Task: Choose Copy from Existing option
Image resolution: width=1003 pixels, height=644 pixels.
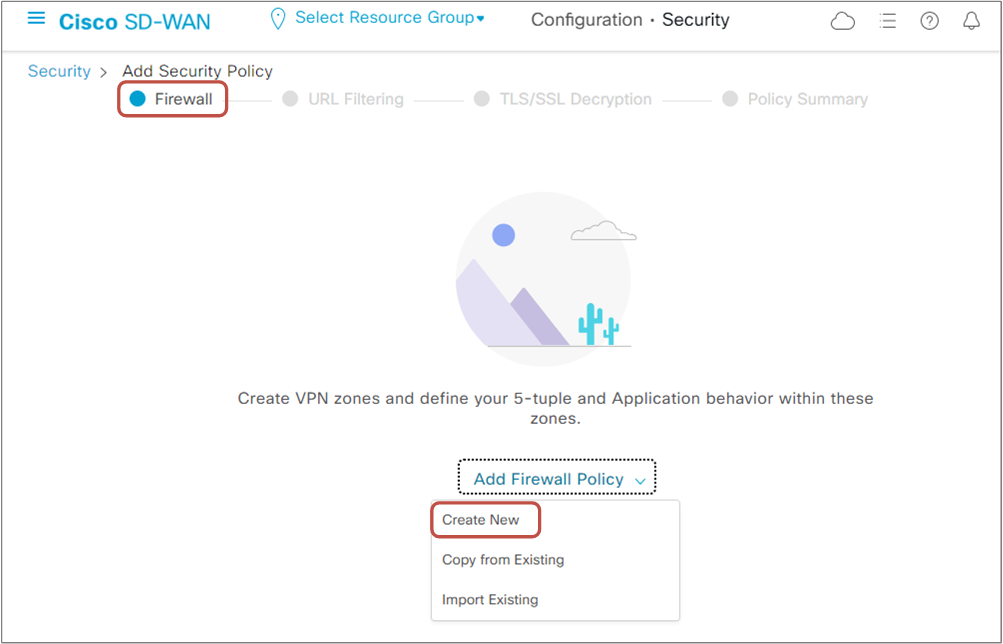Action: (x=503, y=560)
